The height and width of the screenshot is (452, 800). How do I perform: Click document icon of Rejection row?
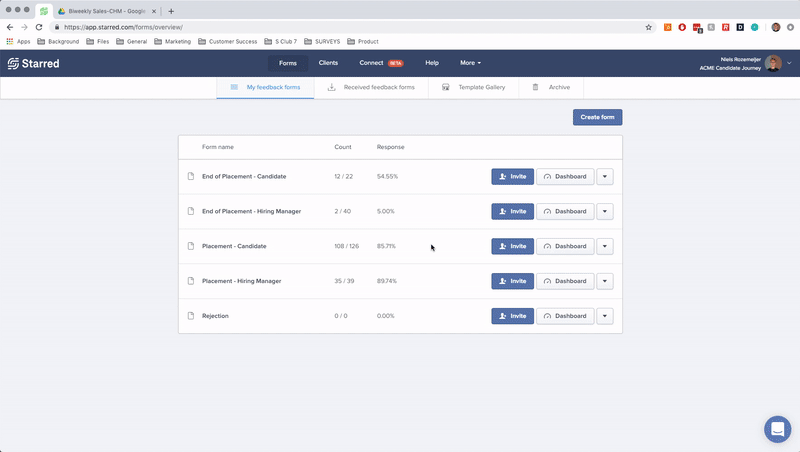pos(191,316)
